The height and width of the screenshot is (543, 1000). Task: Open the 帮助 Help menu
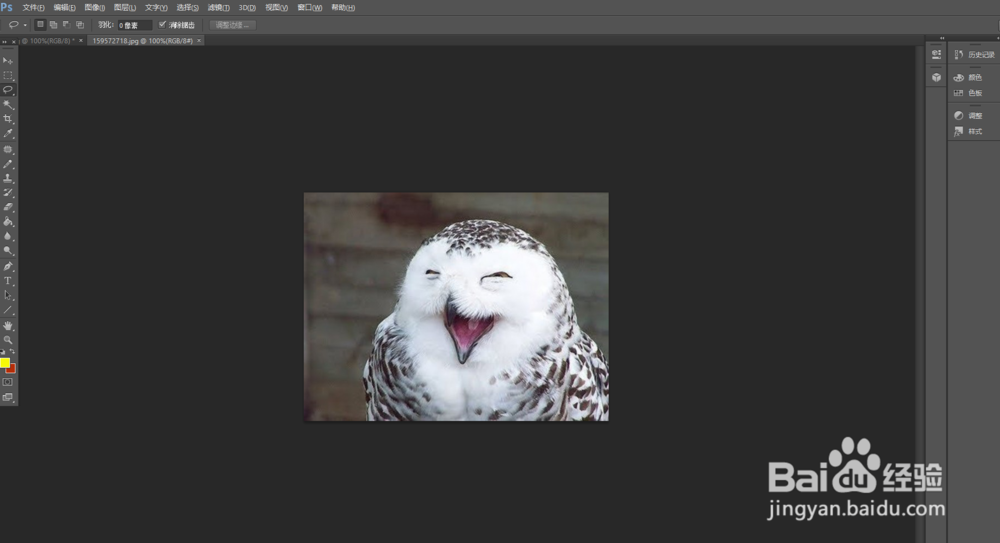pos(343,8)
